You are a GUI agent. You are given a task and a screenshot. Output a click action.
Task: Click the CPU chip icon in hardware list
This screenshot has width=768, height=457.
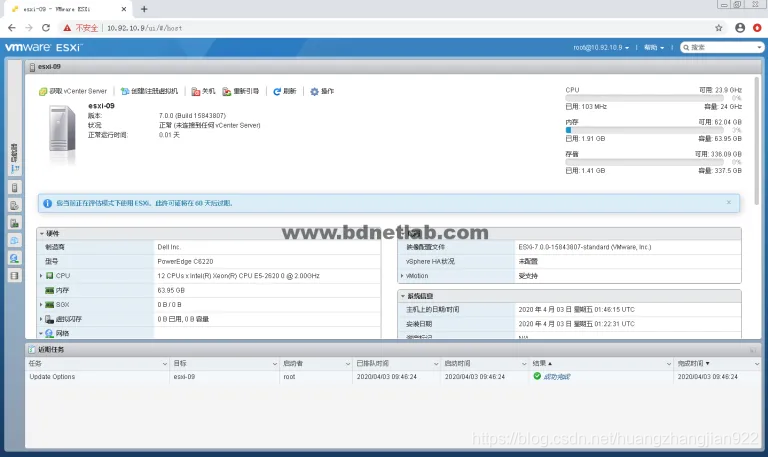[49, 276]
